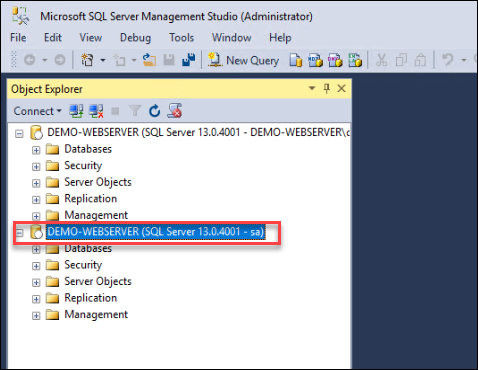Open the Navigate Backward dropdown arrow
The height and width of the screenshot is (370, 478).
(x=45, y=60)
